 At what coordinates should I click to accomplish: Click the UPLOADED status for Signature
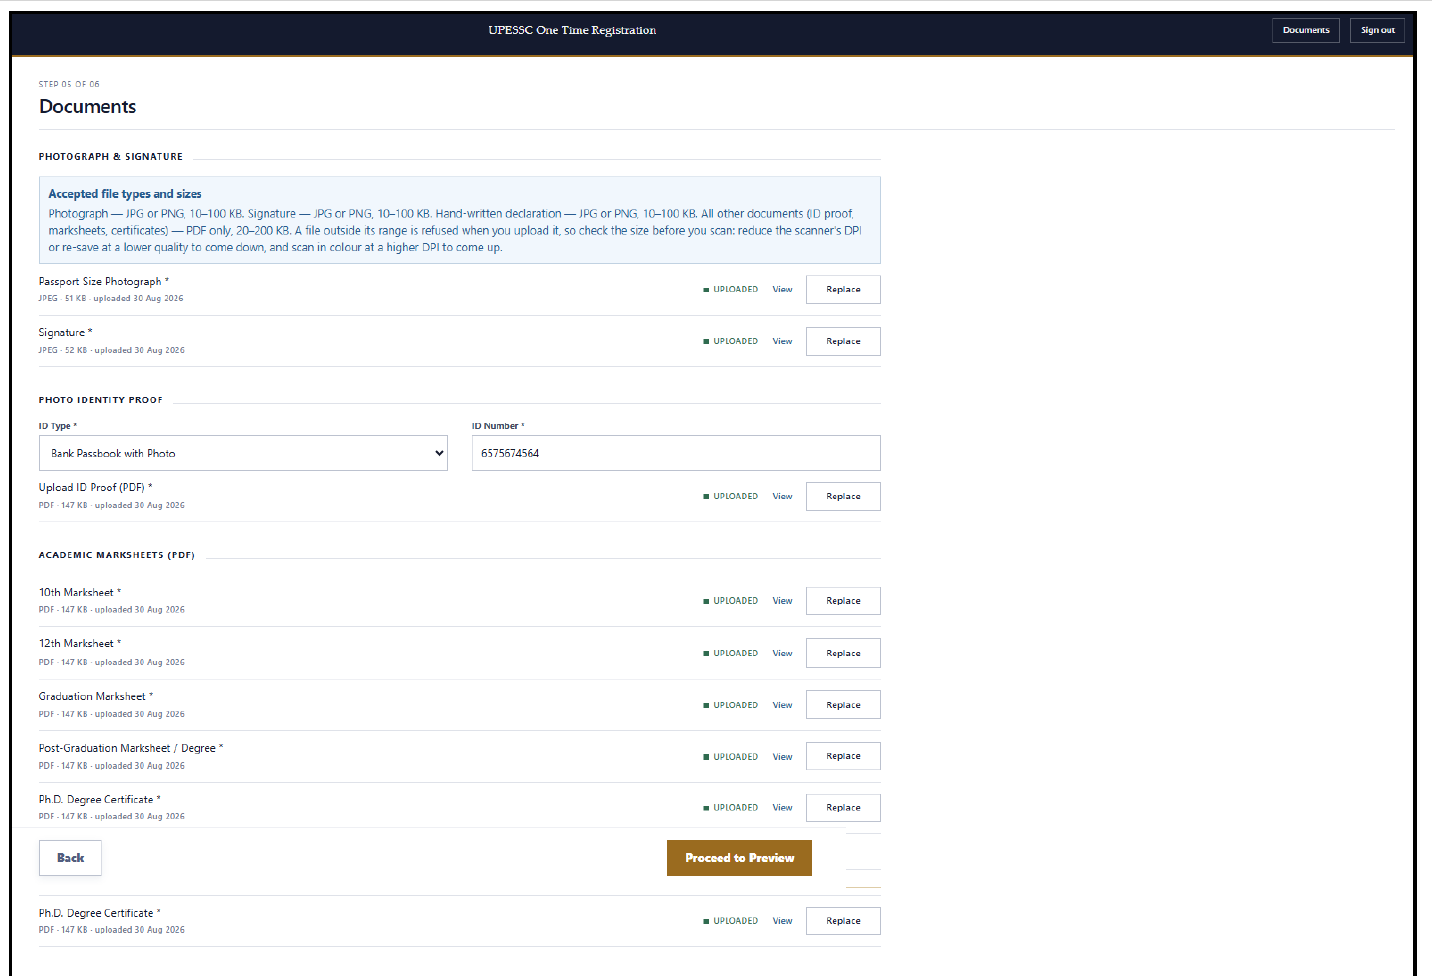(731, 342)
